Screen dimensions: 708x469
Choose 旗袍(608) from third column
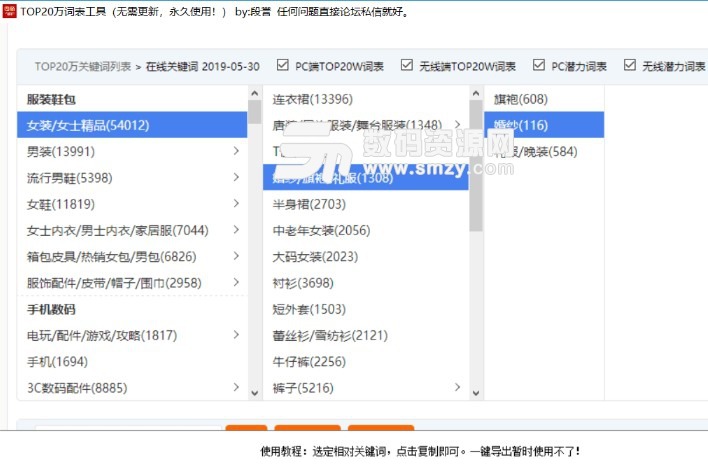click(521, 99)
